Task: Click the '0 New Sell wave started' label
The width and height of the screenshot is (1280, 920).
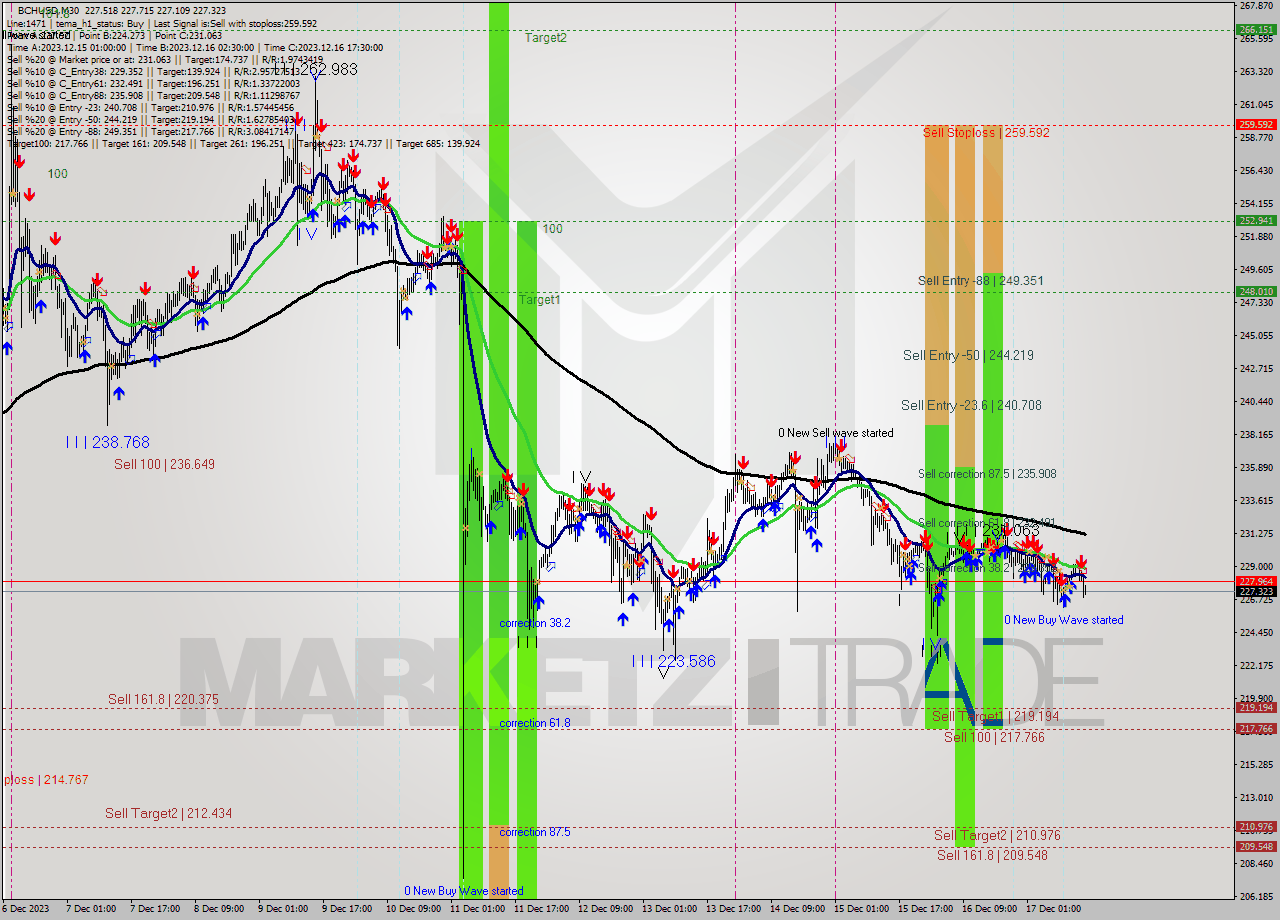Action: (x=836, y=433)
